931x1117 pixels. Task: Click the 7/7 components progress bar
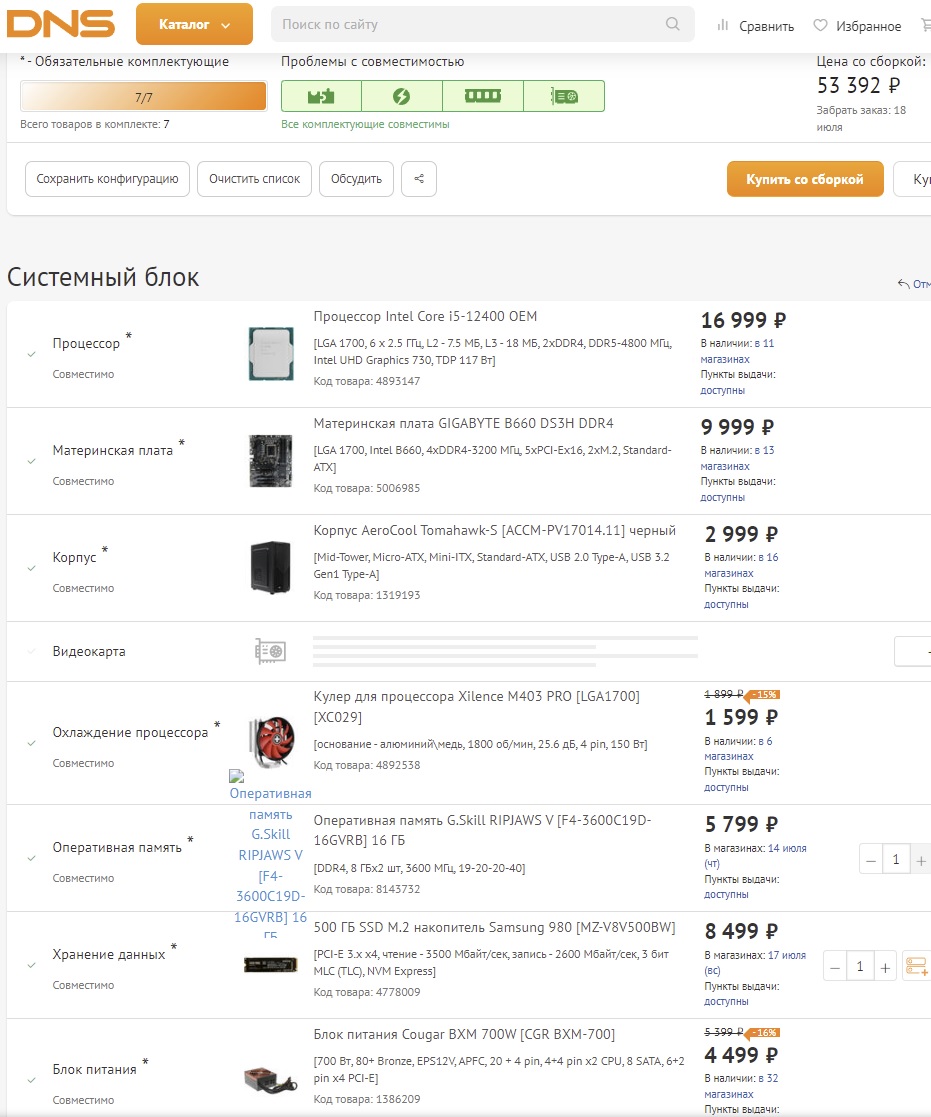pos(143,96)
